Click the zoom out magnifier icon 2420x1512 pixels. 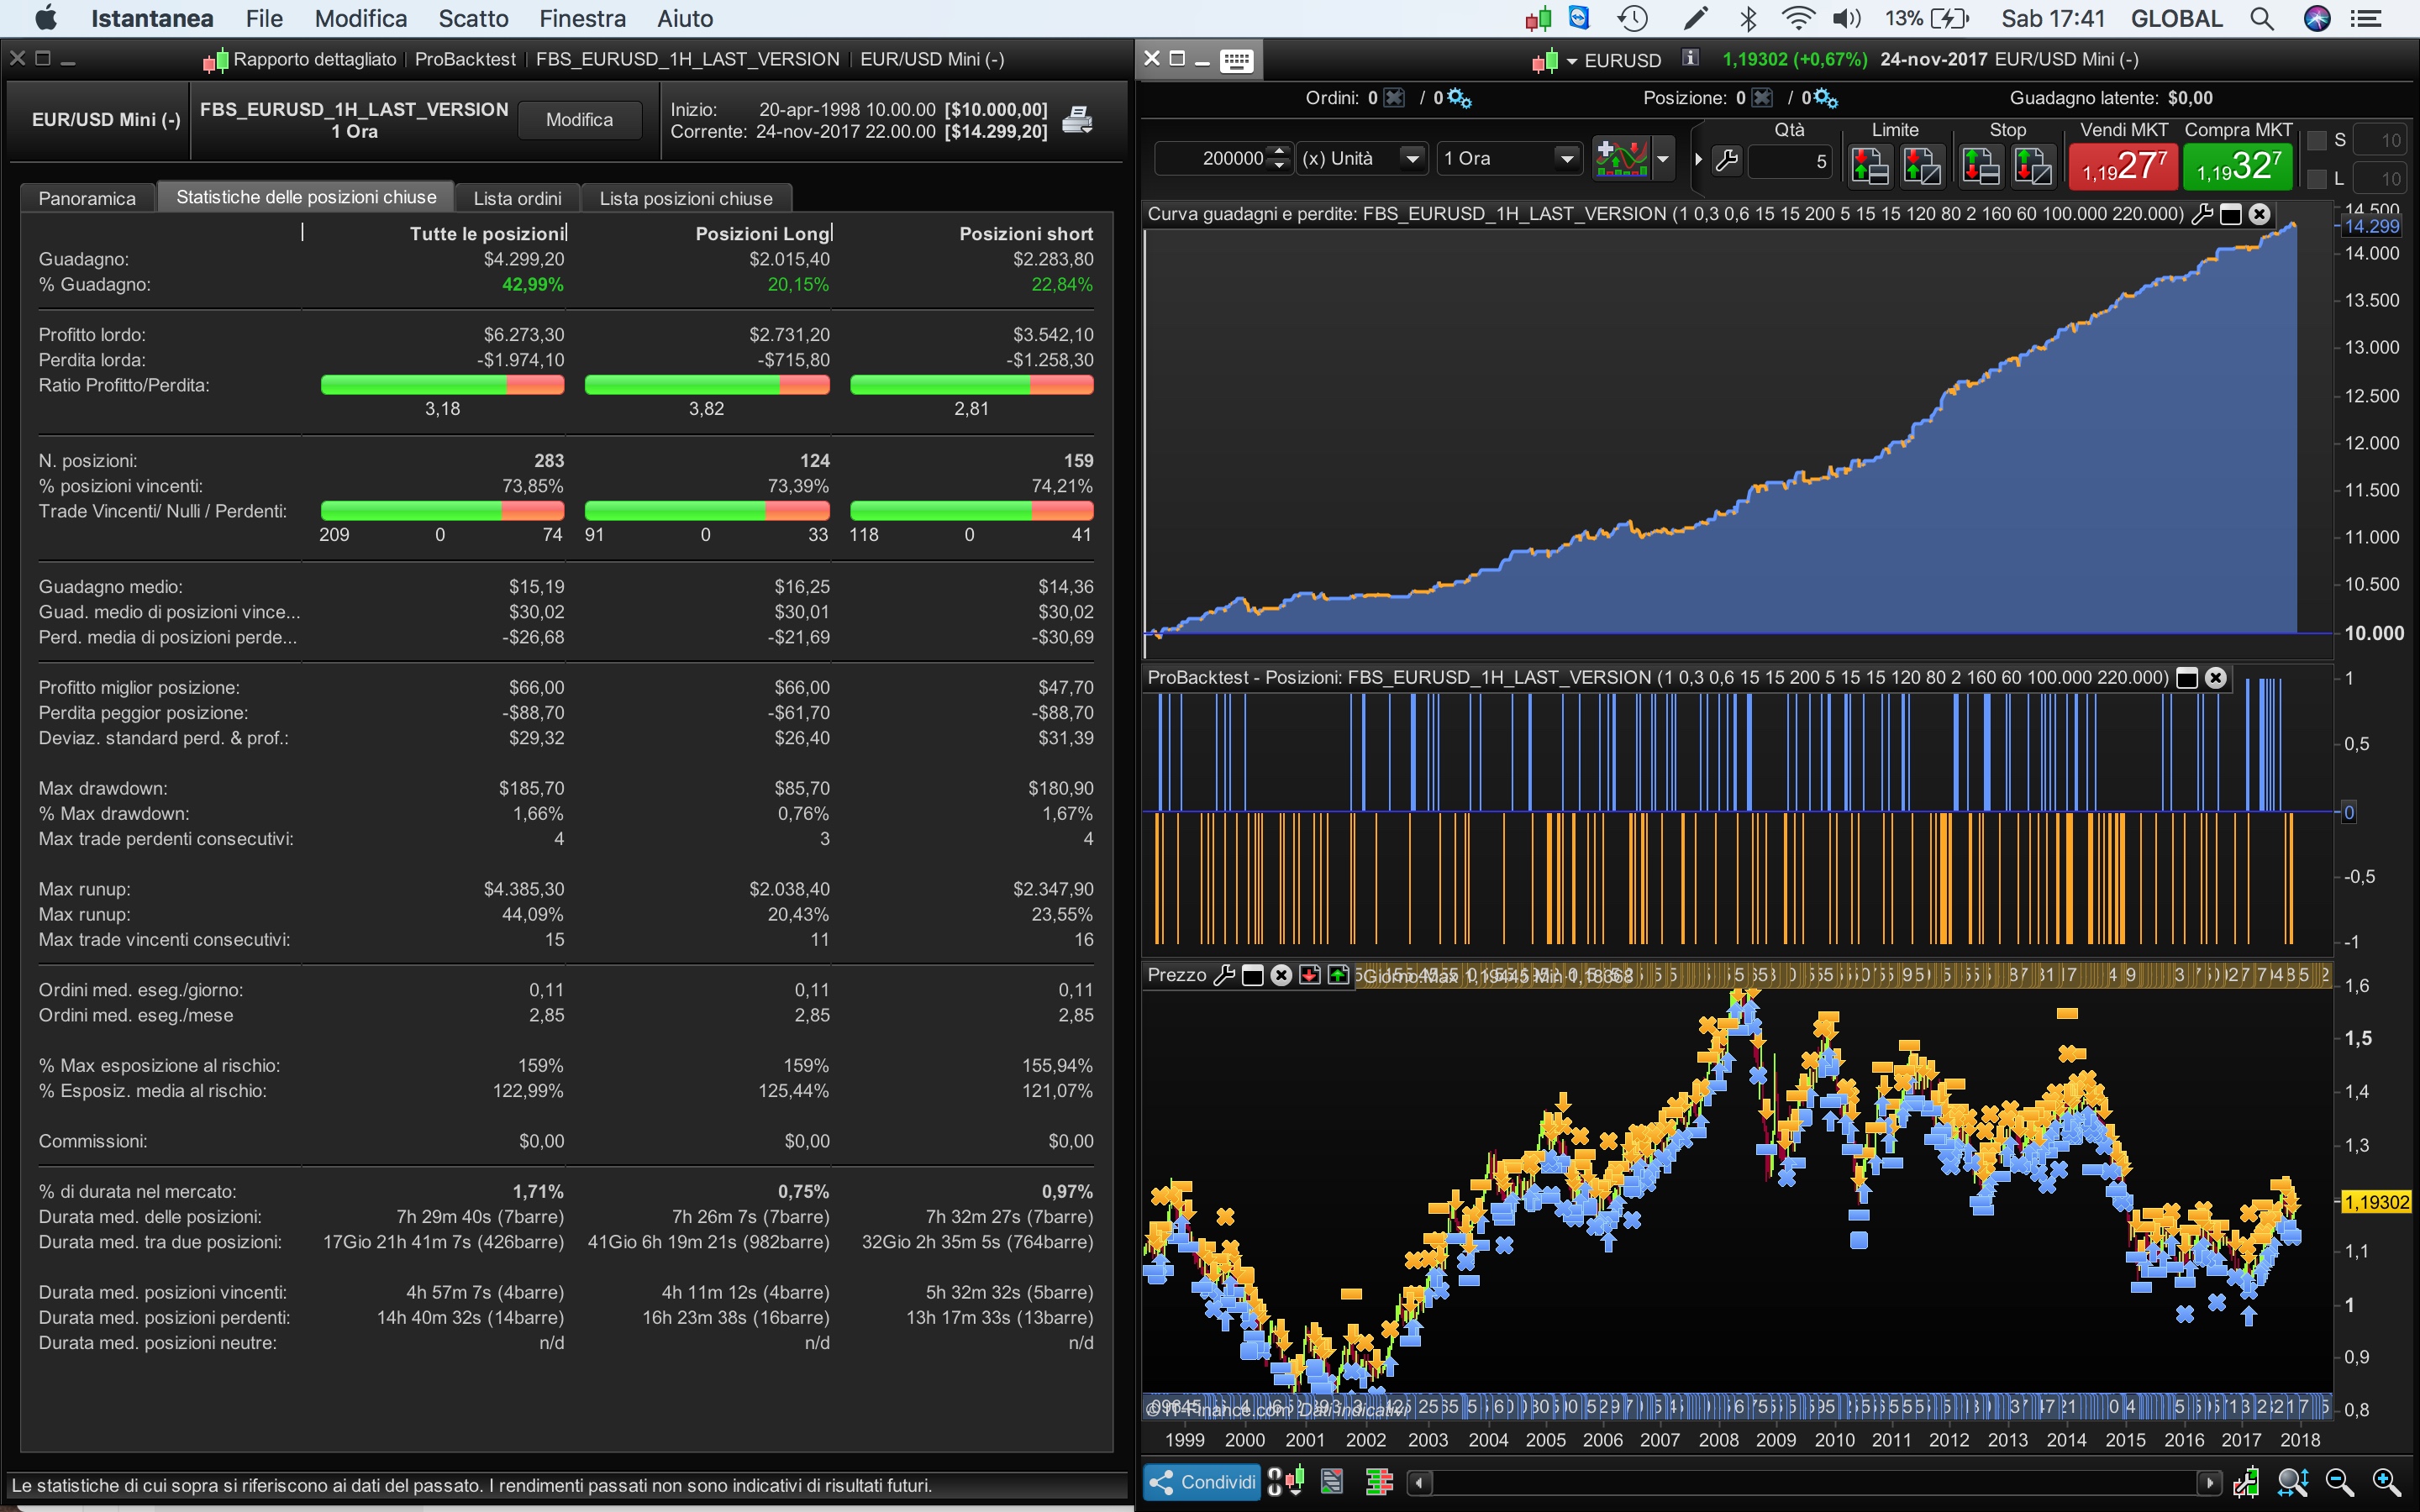click(x=2339, y=1482)
